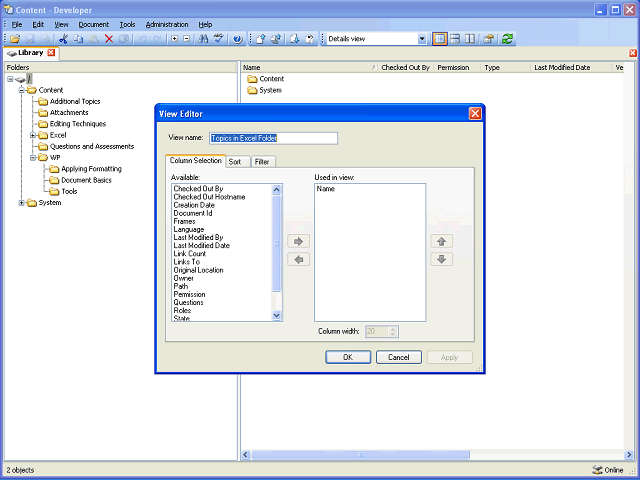Select Applying Formatting folder in tree
640x480 pixels.
91,169
